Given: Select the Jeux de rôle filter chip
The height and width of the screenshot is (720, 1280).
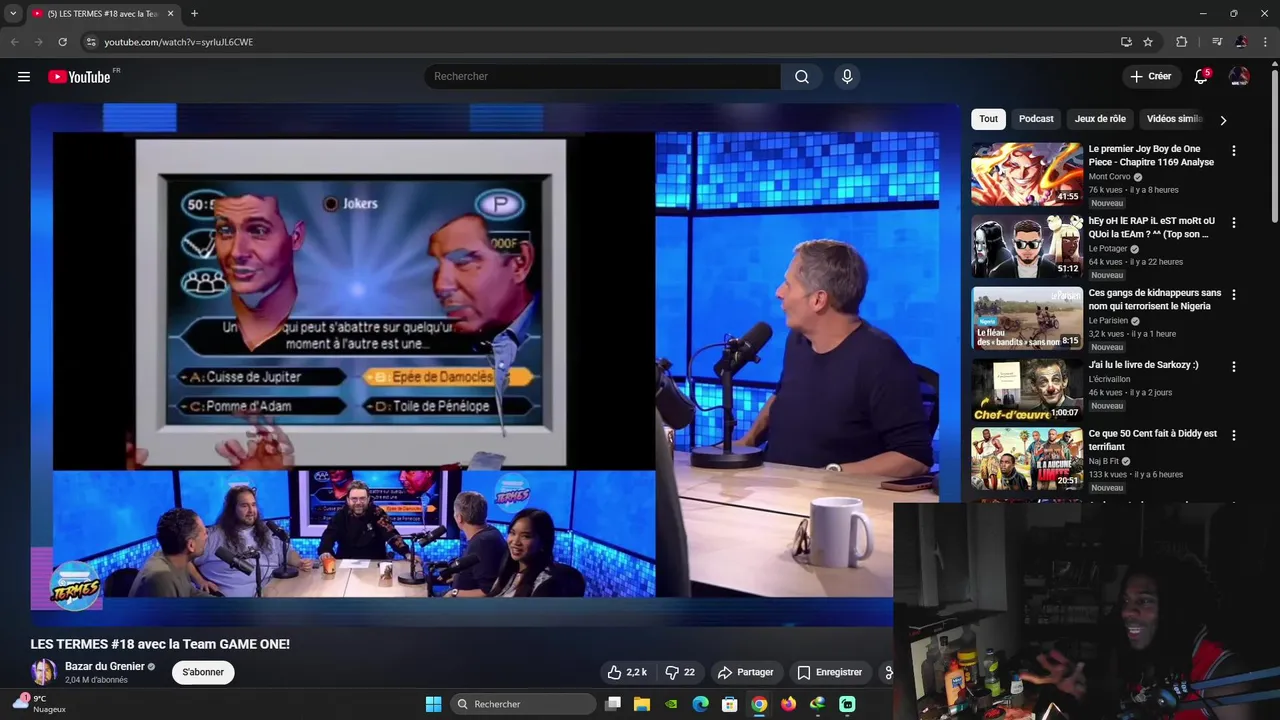Looking at the screenshot, I should click(x=1100, y=119).
